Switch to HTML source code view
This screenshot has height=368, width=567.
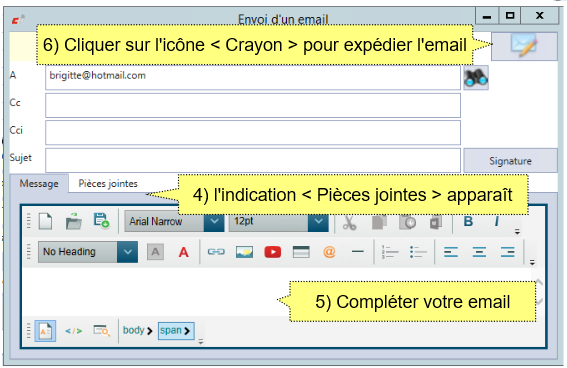tap(73, 331)
